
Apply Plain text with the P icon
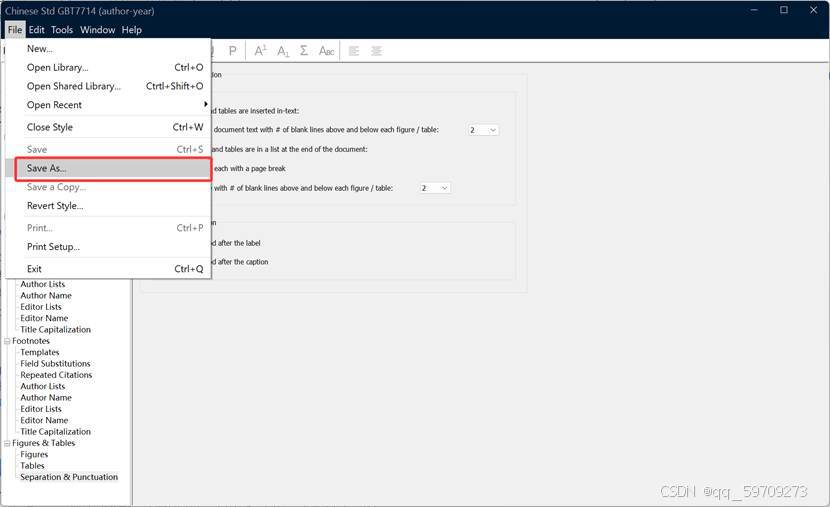(x=232, y=51)
